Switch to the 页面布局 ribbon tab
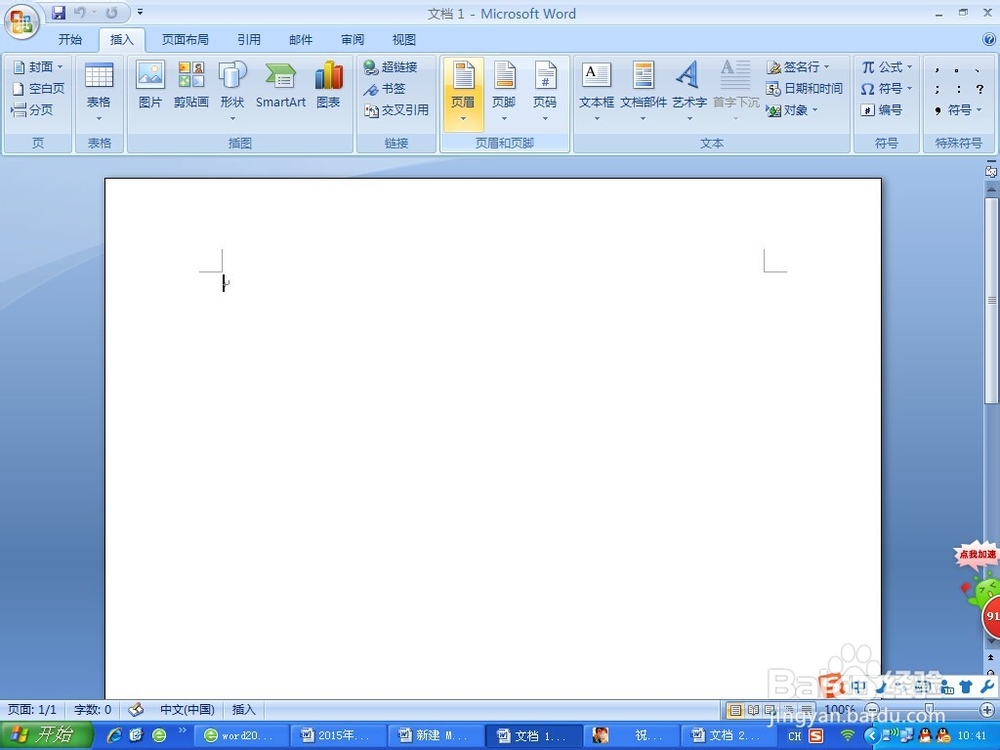Screen dimensions: 1000x750 [x=185, y=39]
